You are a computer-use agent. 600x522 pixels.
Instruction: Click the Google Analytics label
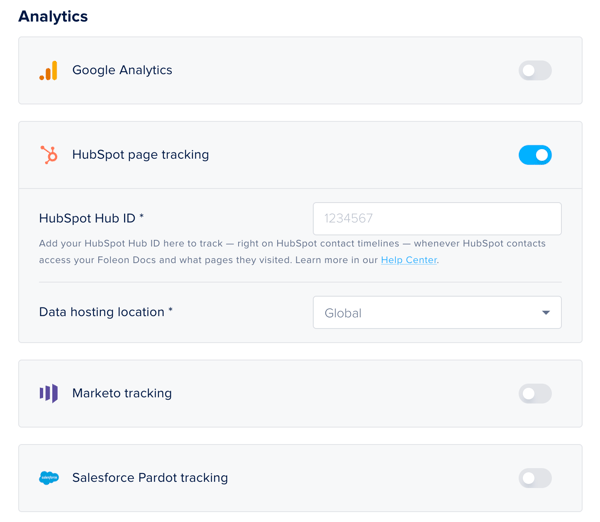tap(122, 70)
